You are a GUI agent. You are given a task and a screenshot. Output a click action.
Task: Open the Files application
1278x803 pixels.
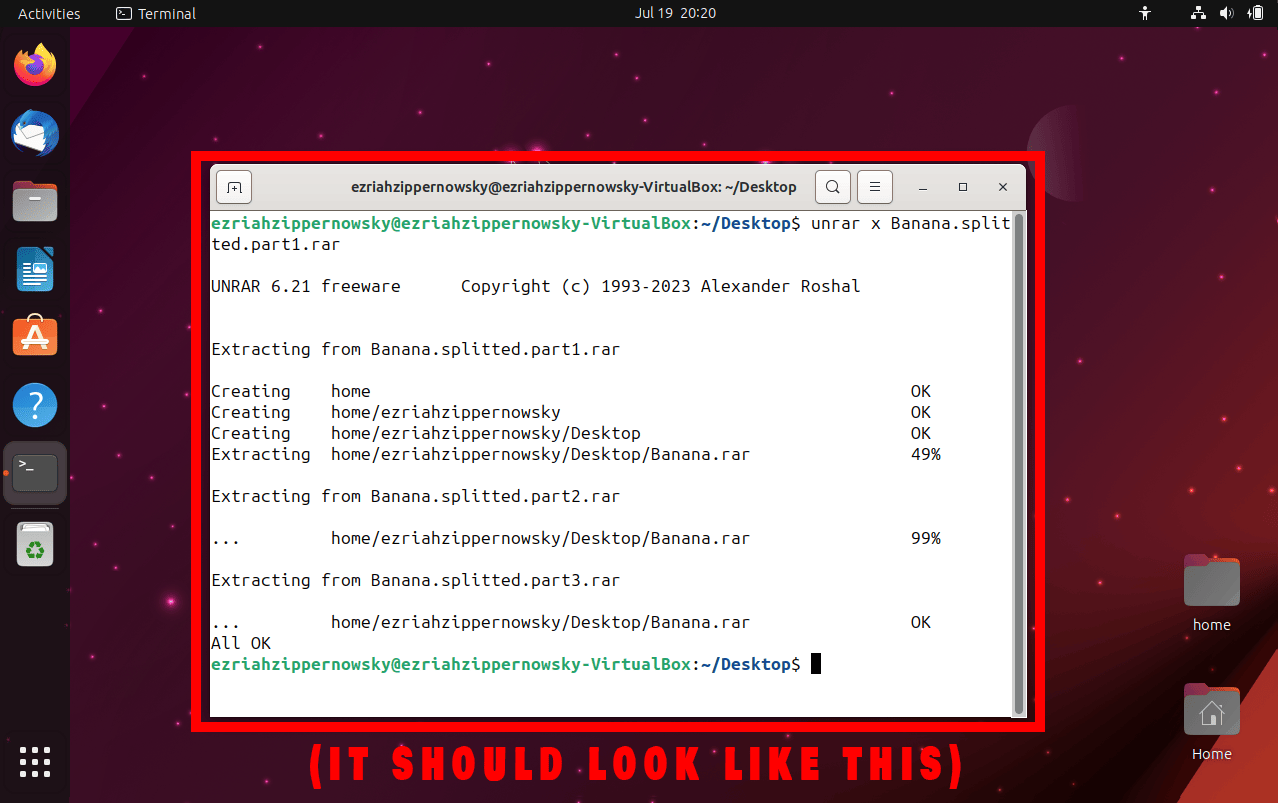[x=34, y=201]
